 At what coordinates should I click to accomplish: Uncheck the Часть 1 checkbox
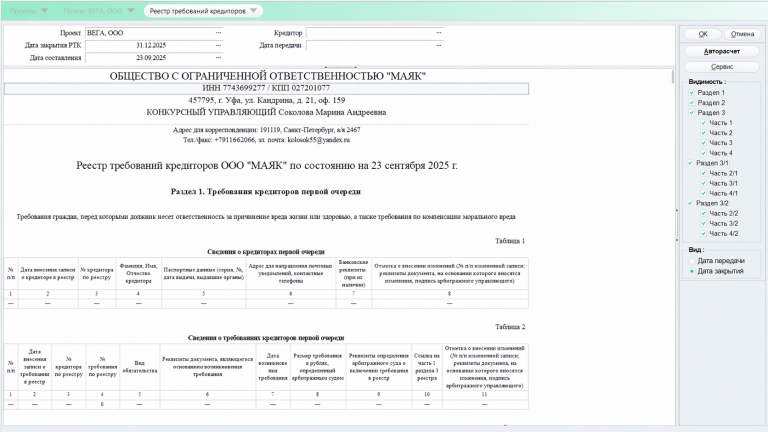coord(703,123)
